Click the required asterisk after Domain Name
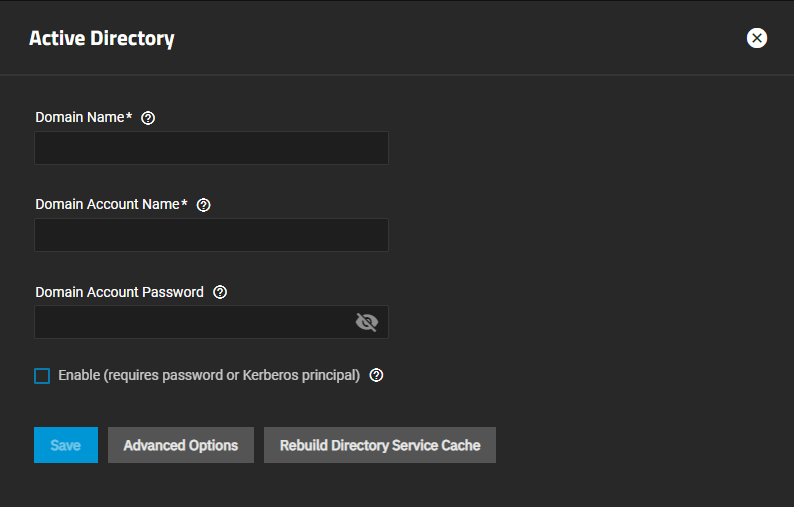794x507 pixels. [129, 116]
